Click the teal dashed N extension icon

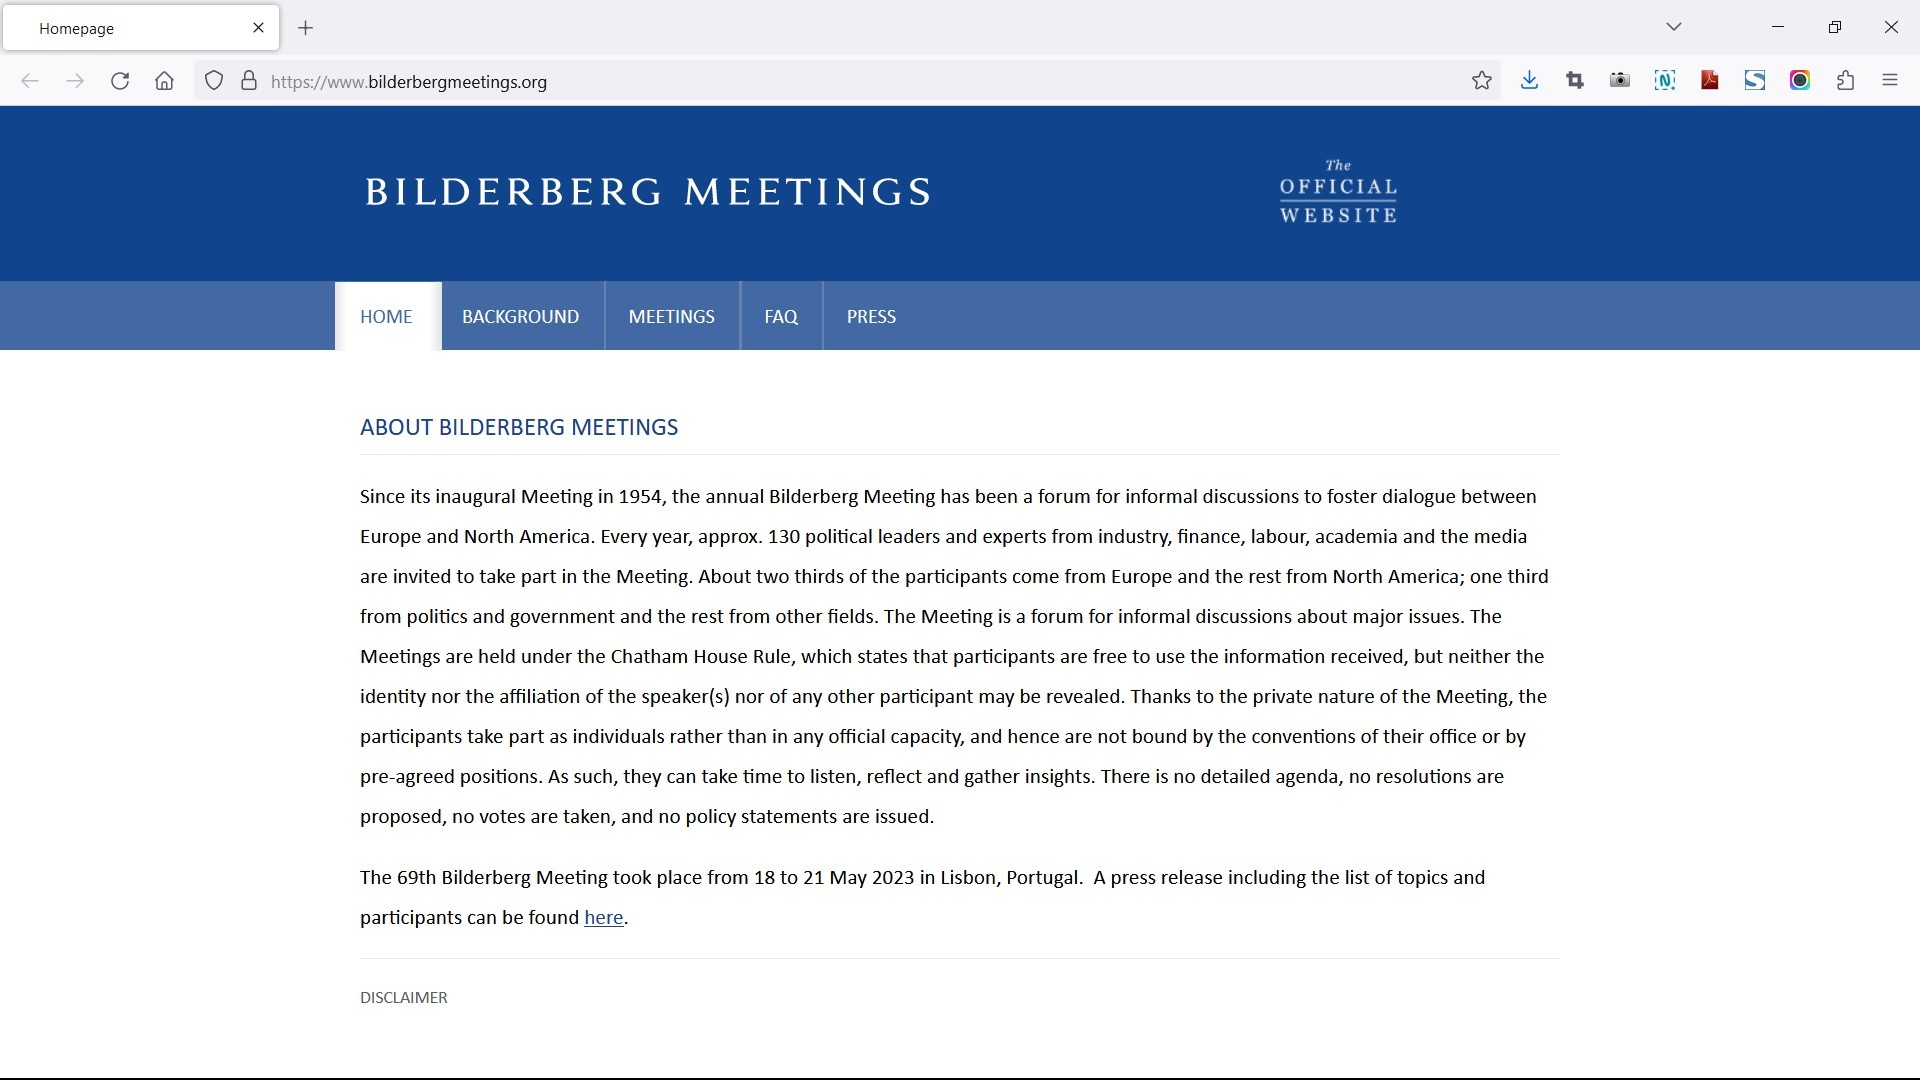(x=1665, y=81)
